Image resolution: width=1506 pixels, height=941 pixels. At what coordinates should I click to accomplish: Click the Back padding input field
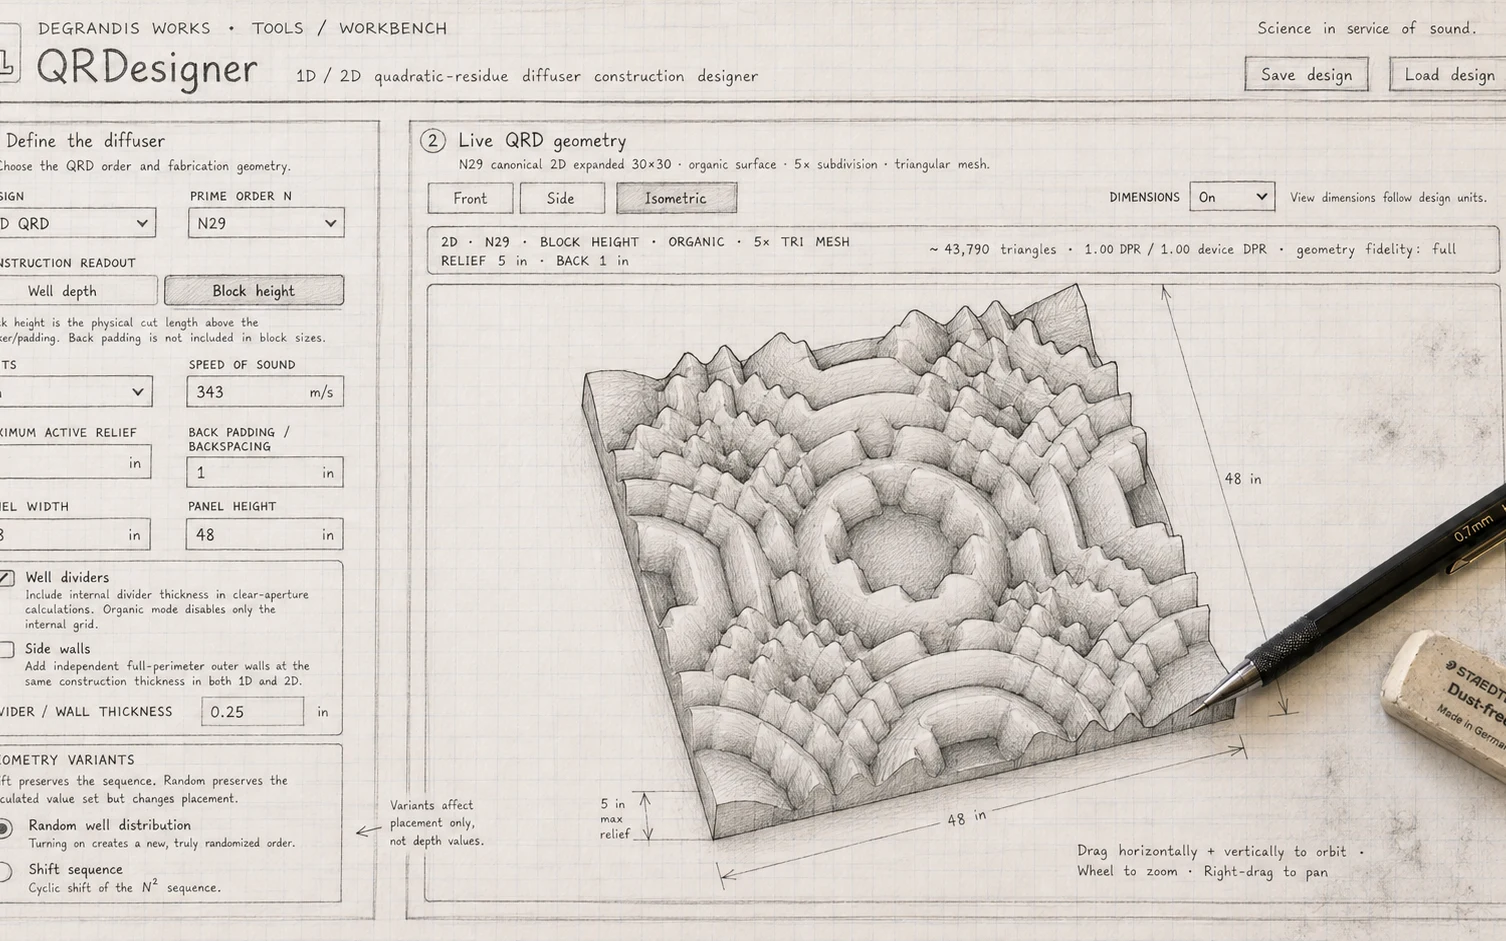[x=265, y=472]
